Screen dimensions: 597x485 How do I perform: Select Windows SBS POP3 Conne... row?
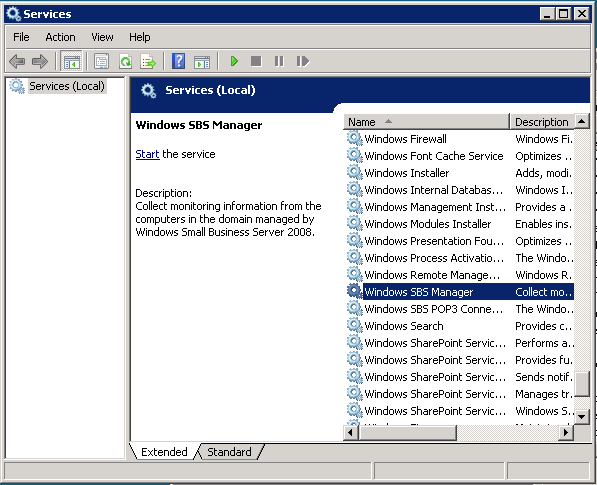click(460, 309)
